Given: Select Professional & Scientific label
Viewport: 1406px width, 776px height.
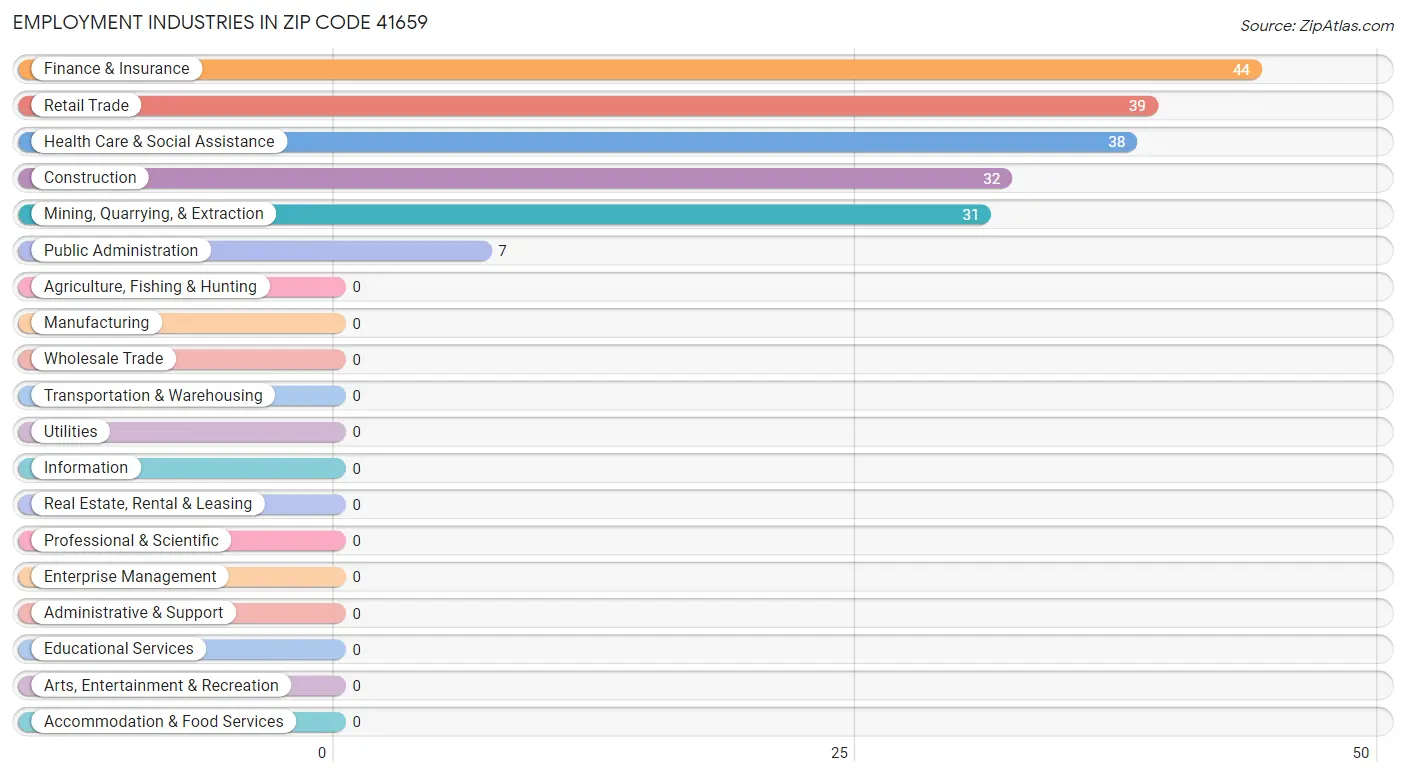Looking at the screenshot, I should [x=131, y=541].
